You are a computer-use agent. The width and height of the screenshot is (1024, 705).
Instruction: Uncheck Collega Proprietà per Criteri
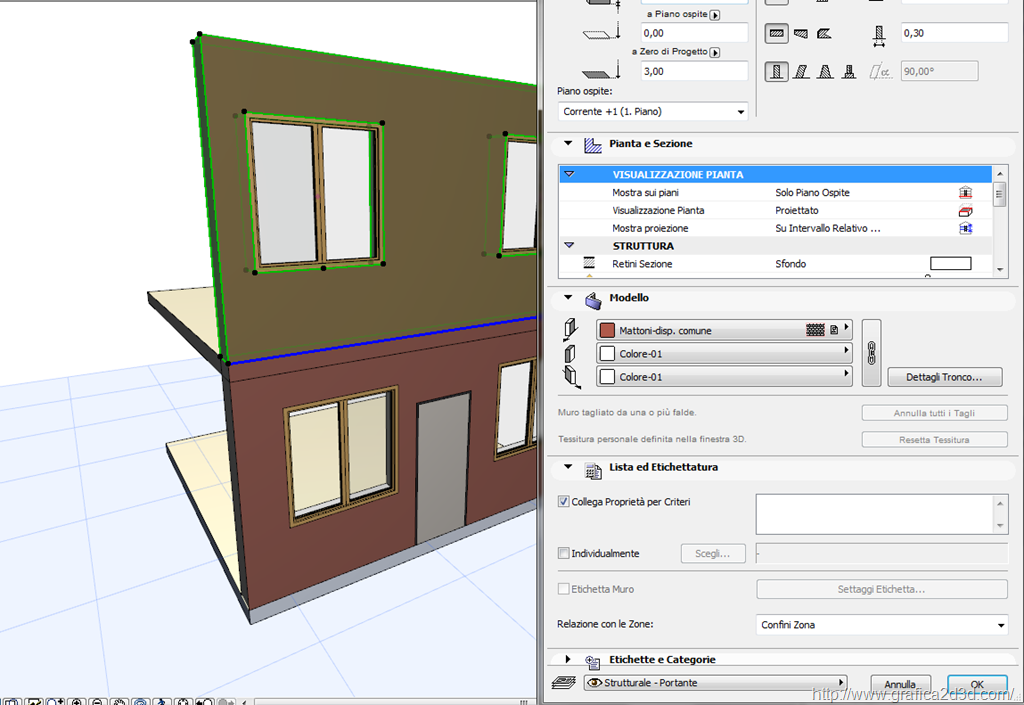[563, 502]
